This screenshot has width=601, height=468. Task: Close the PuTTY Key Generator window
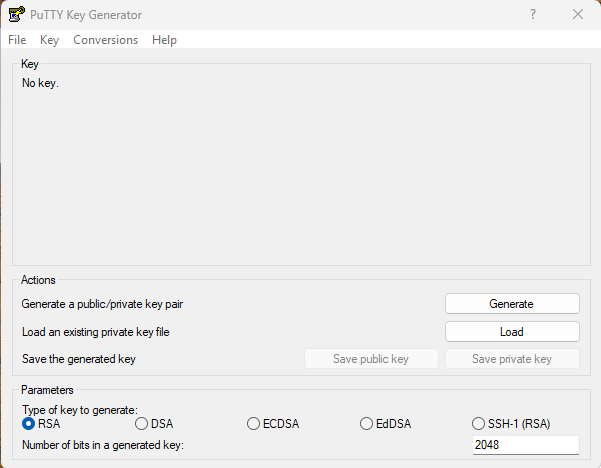tap(578, 15)
